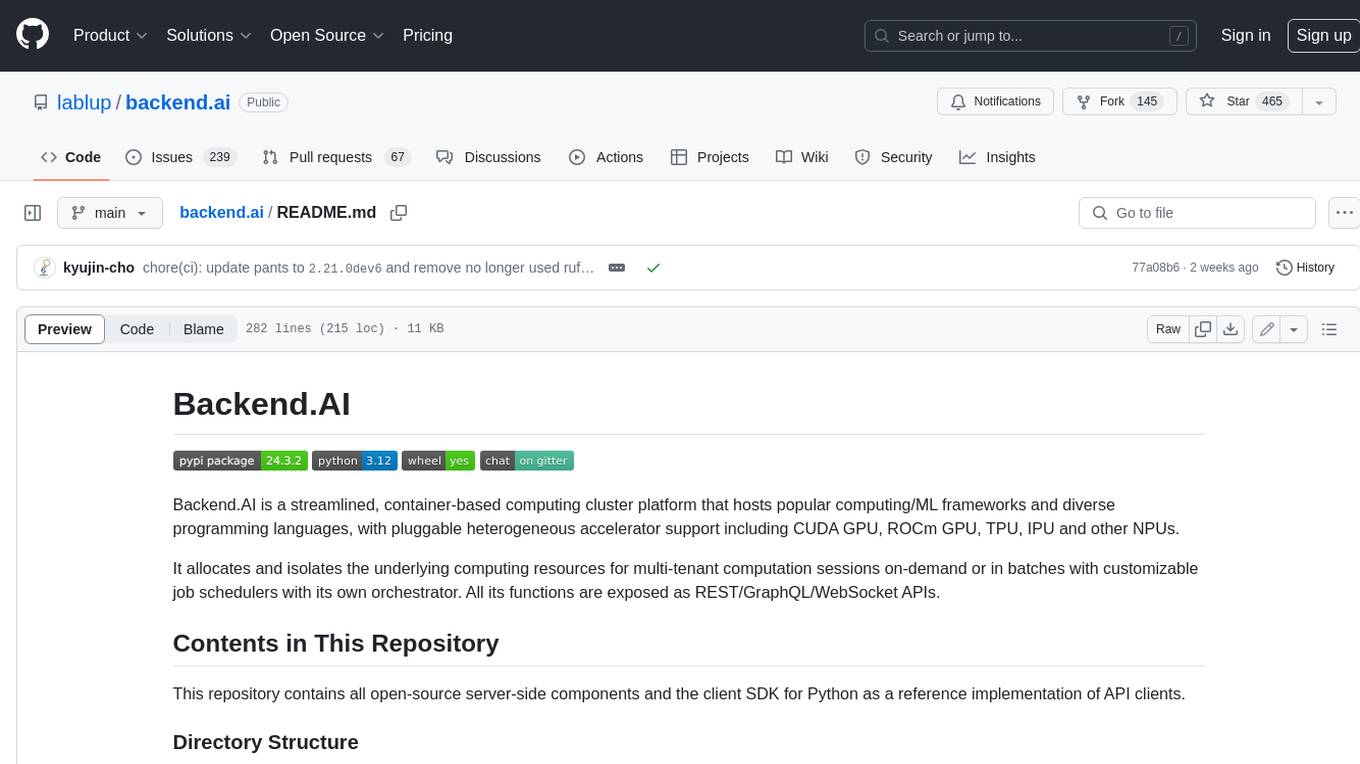The width and height of the screenshot is (1360, 764).
Task: Click the Directory Structure heading
Action: point(266,742)
